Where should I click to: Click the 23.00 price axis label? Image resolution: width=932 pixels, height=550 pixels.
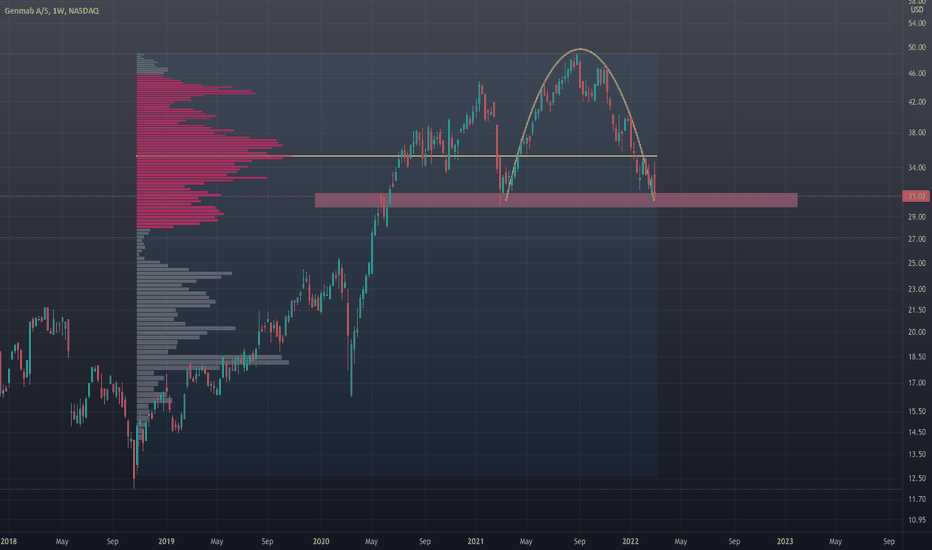pos(917,289)
